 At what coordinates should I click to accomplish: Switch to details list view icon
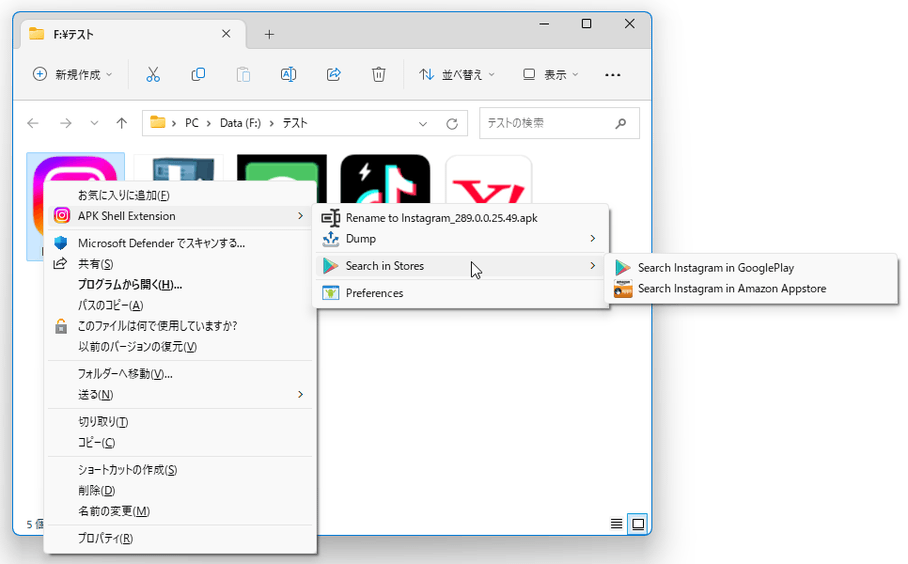point(616,524)
